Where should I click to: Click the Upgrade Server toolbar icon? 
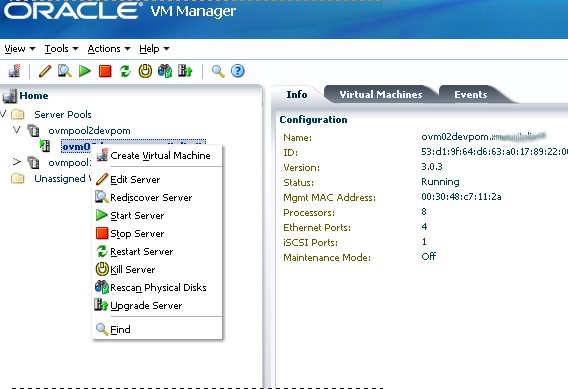click(185, 71)
